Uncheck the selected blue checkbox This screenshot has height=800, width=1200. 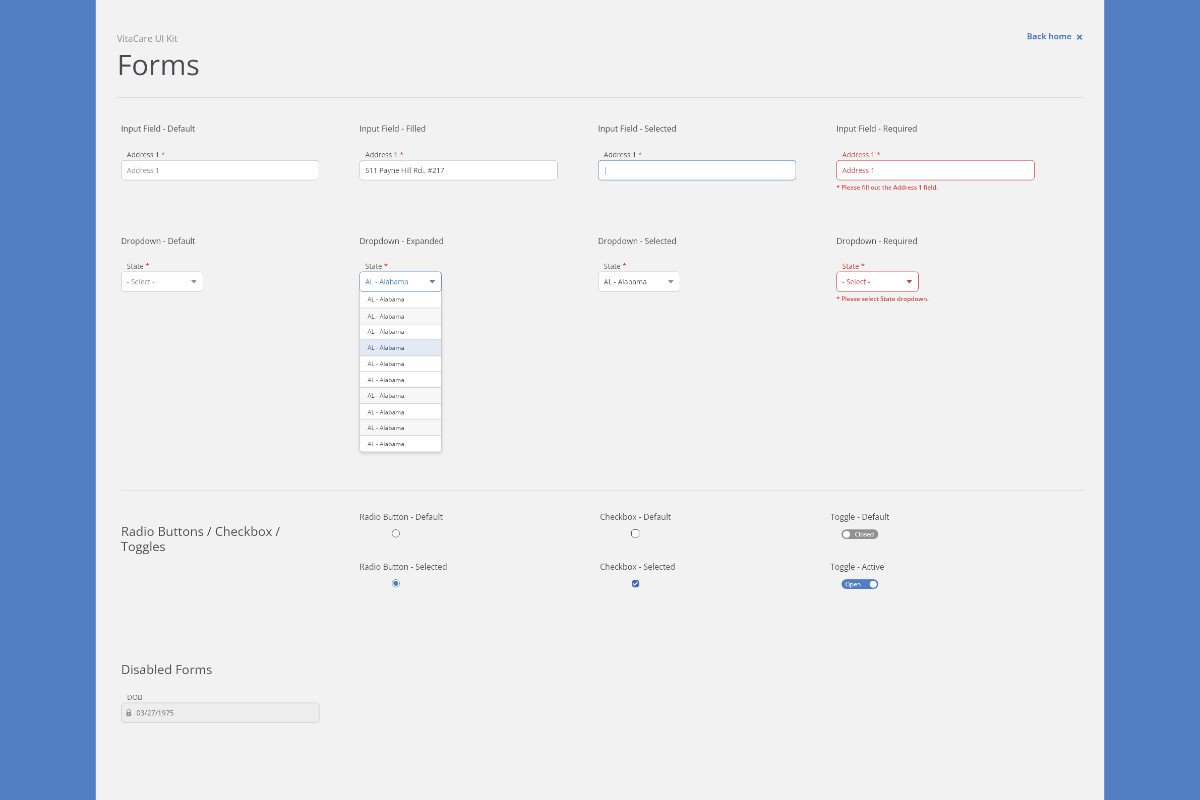click(635, 583)
